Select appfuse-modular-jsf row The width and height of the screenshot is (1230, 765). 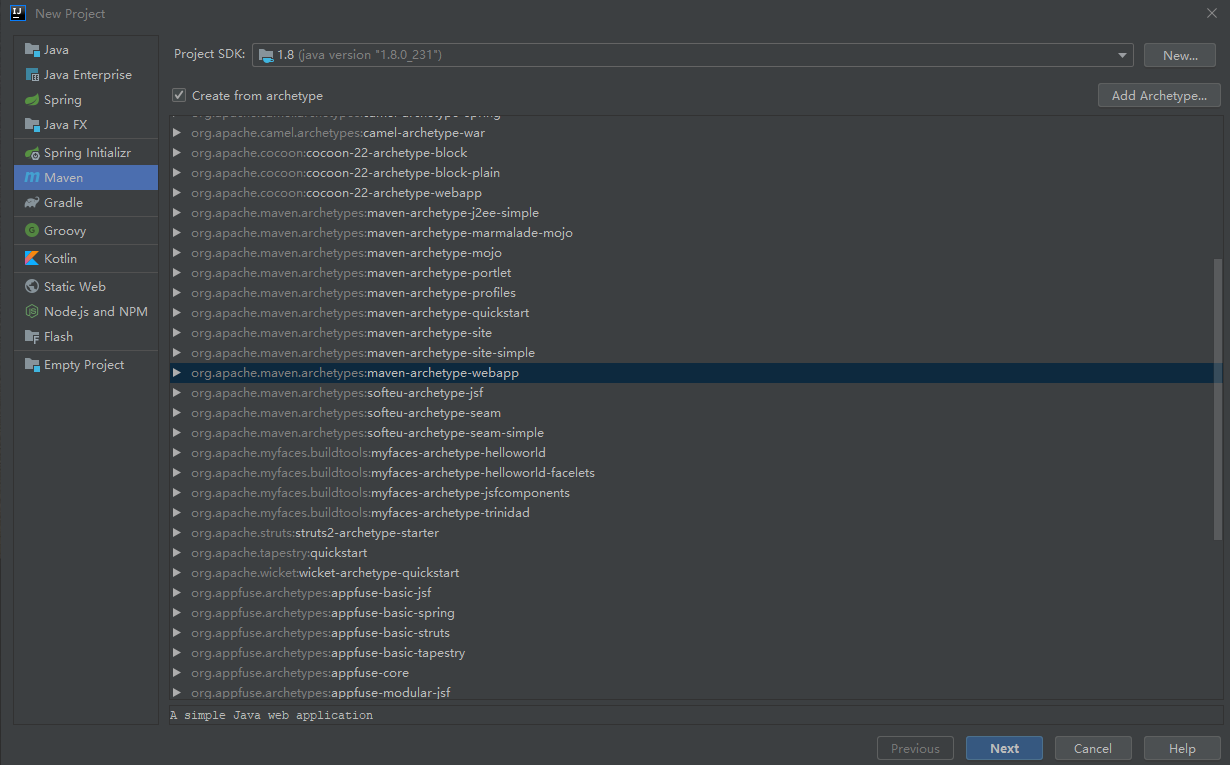click(695, 692)
